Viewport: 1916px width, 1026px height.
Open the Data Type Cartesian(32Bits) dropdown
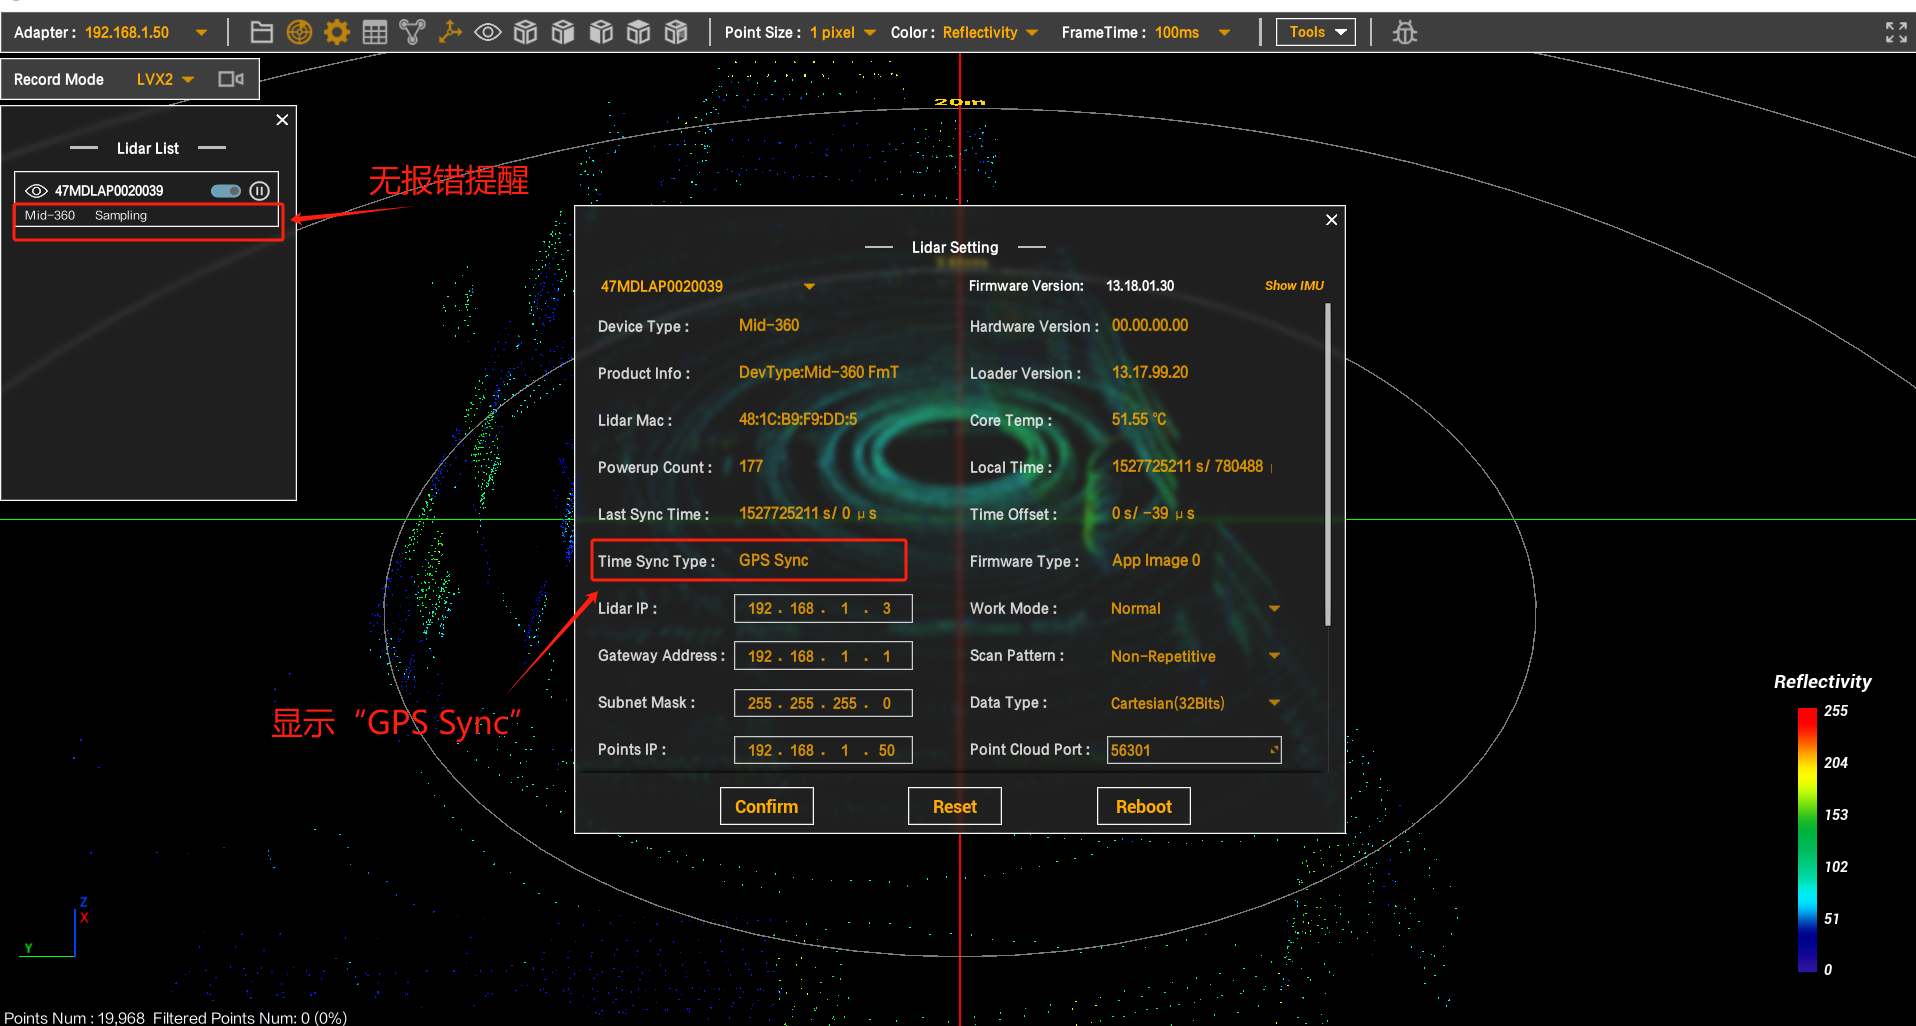(1274, 703)
